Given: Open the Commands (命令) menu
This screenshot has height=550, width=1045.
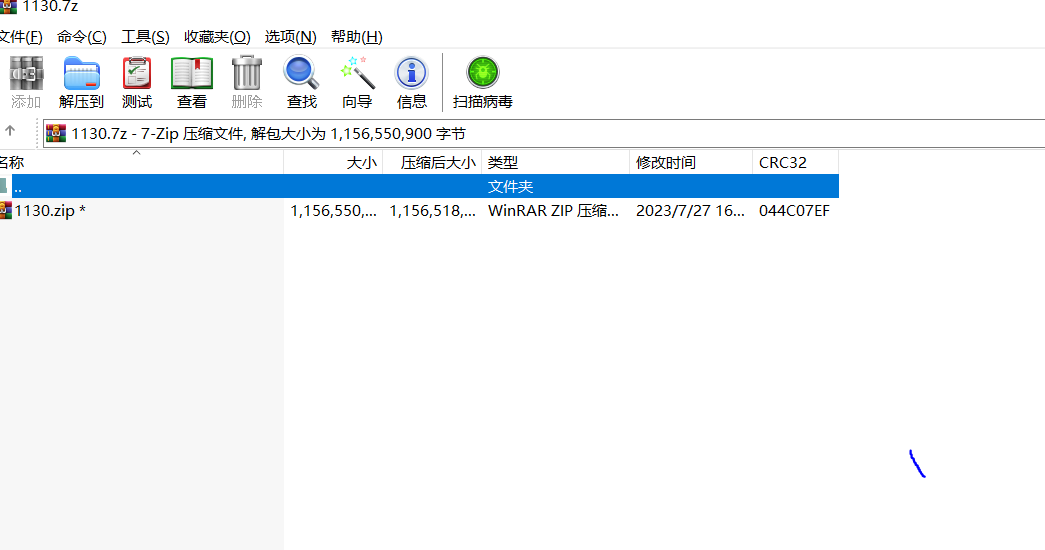Looking at the screenshot, I should tap(82, 37).
